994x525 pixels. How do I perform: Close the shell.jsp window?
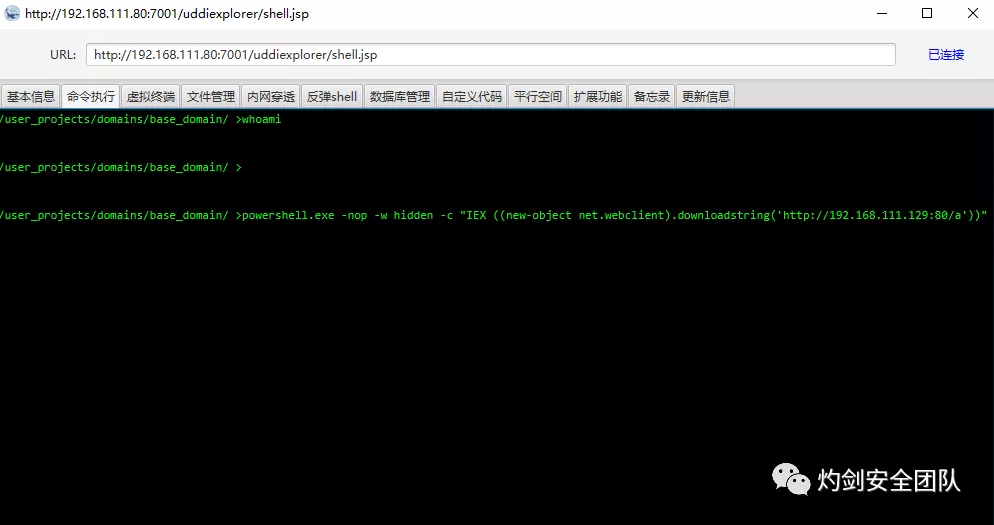pyautogui.click(x=972, y=13)
